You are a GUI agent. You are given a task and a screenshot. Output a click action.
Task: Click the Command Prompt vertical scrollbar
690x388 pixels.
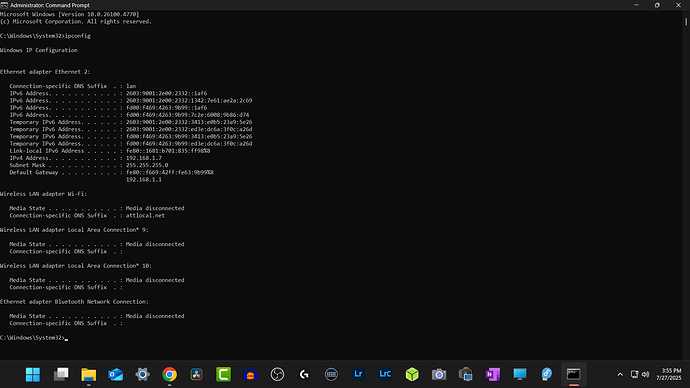pos(686,185)
